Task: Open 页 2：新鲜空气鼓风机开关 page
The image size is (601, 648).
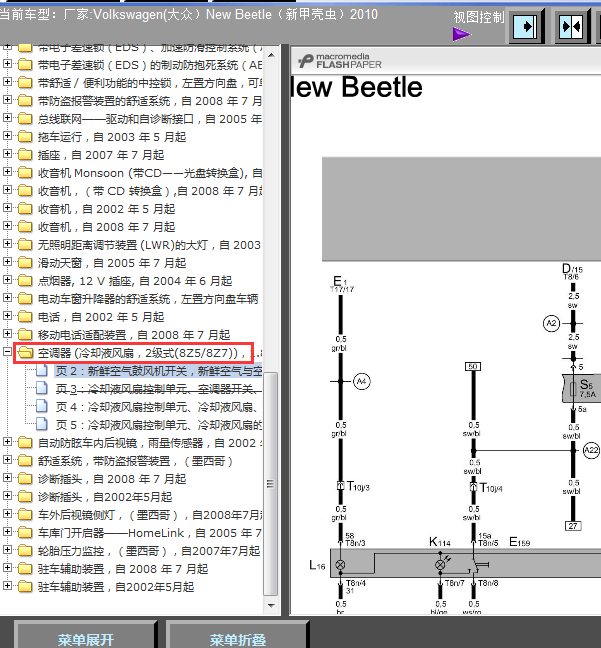Action: (x=158, y=371)
